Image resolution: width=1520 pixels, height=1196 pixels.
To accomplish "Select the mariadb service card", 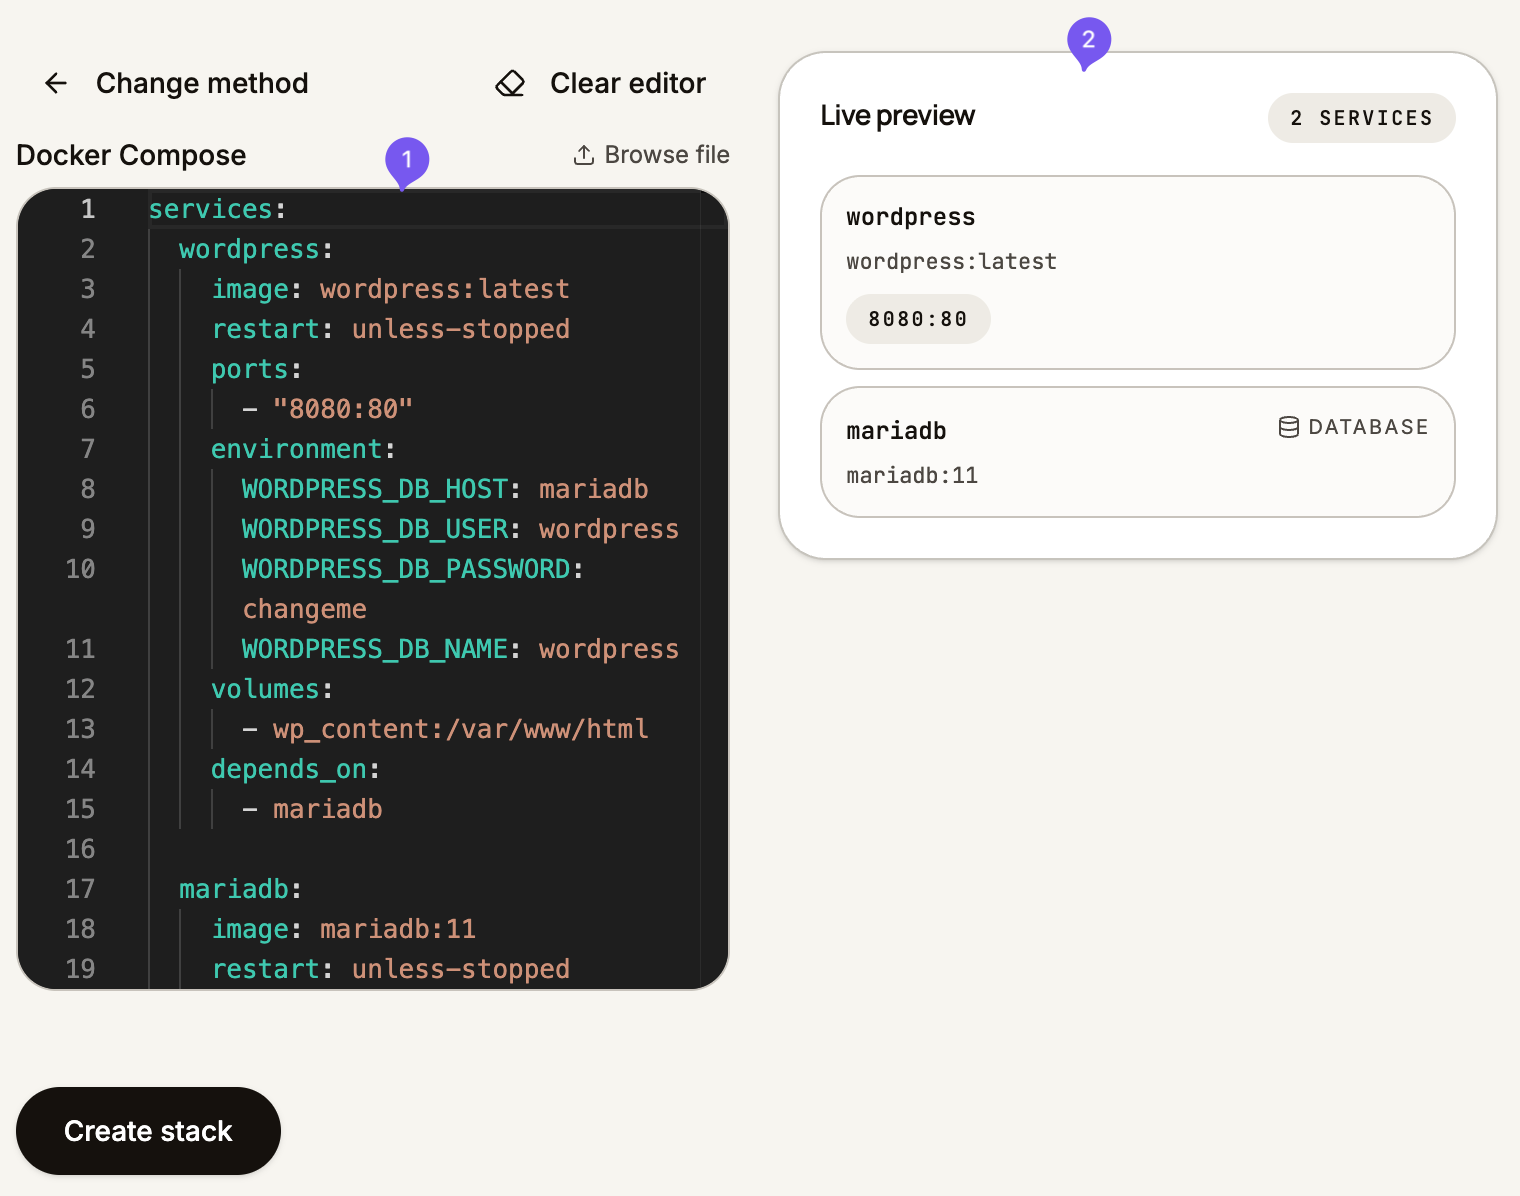I will coord(1137,452).
